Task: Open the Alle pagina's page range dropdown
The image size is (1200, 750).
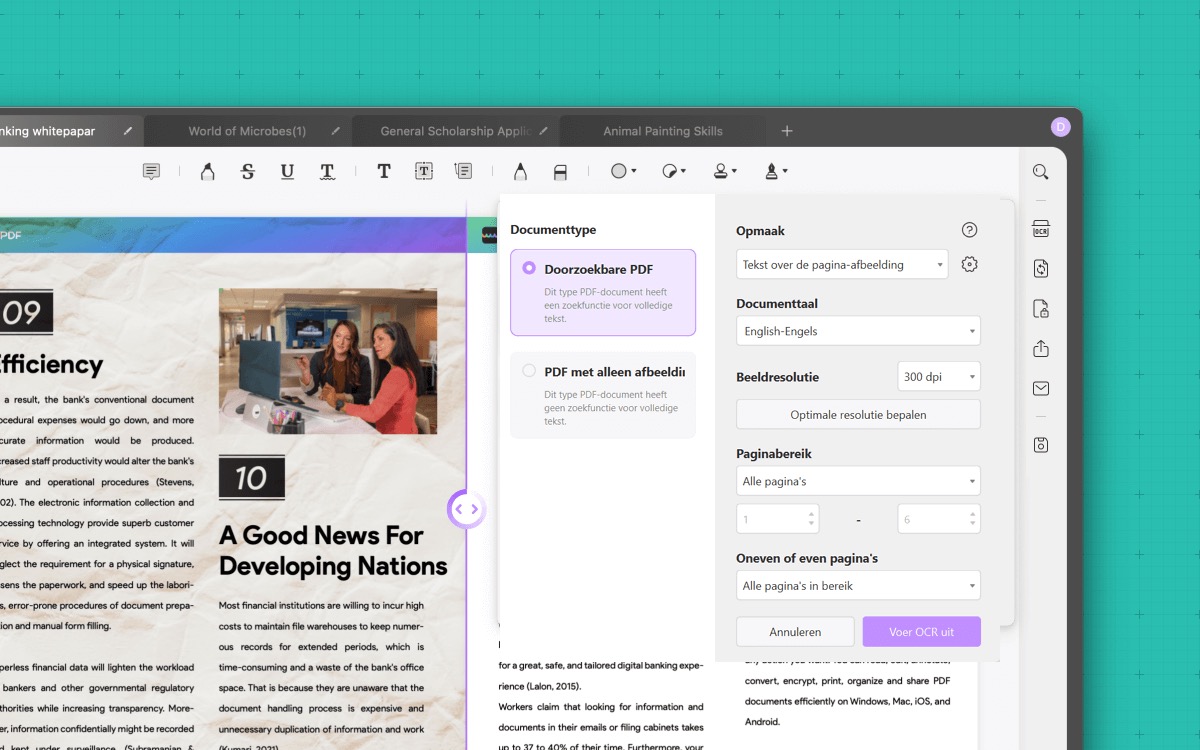Action: 858,481
